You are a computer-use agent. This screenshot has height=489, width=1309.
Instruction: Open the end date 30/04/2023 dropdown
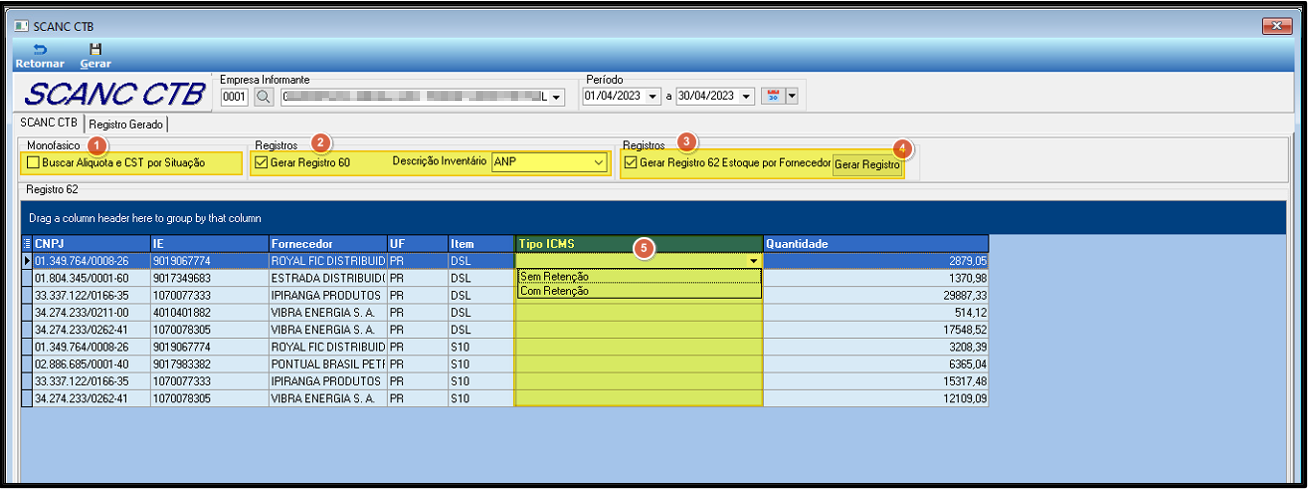click(745, 97)
